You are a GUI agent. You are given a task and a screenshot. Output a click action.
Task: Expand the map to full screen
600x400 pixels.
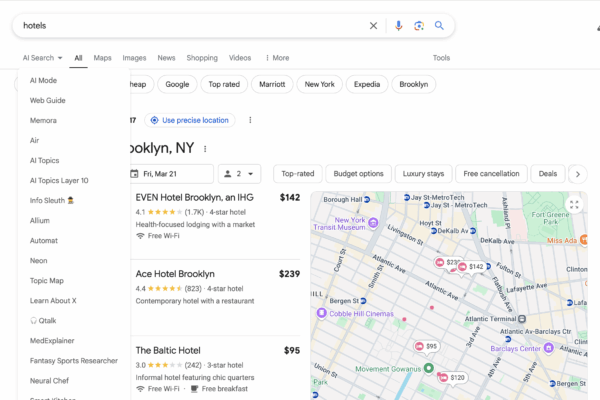(x=574, y=204)
